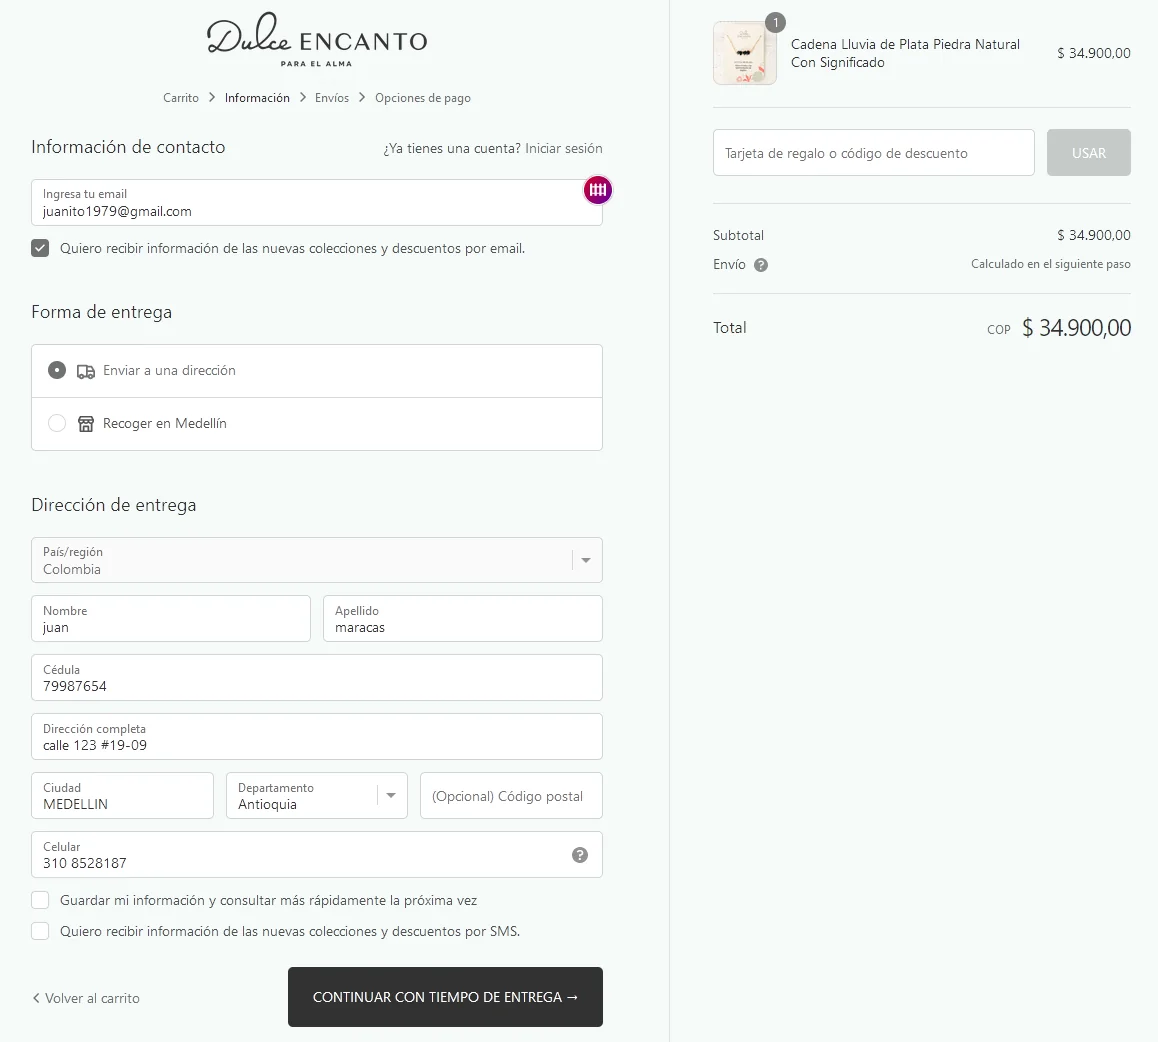Viewport: 1158px width, 1042px height.
Task: Go to Envíos breadcrumb step
Action: 332,98
